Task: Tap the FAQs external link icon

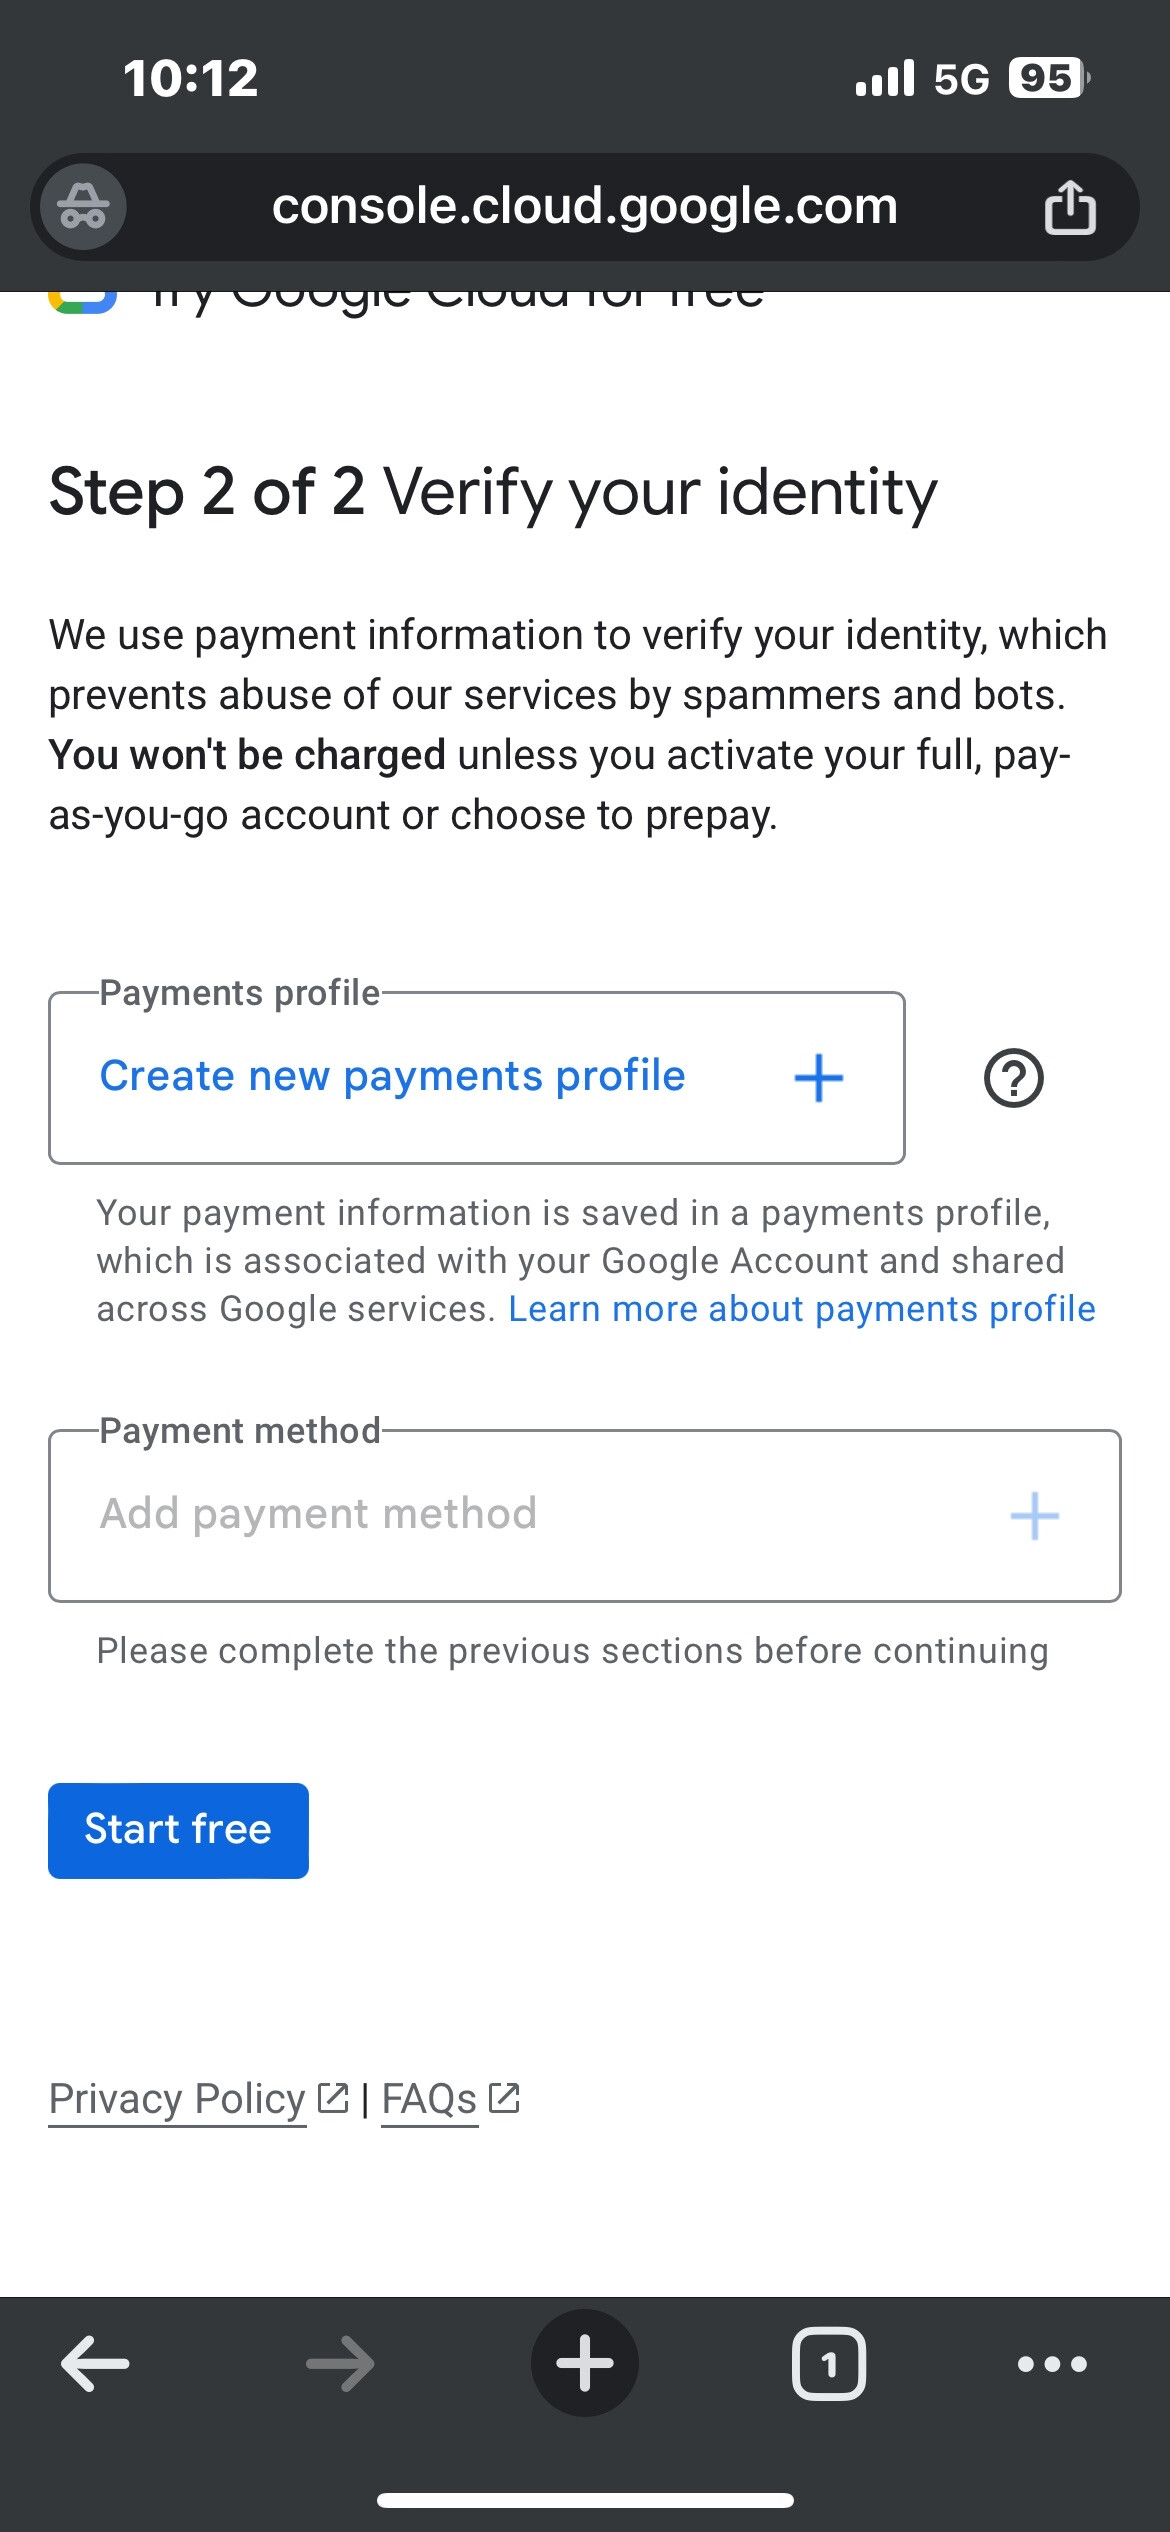Action: 504,2097
